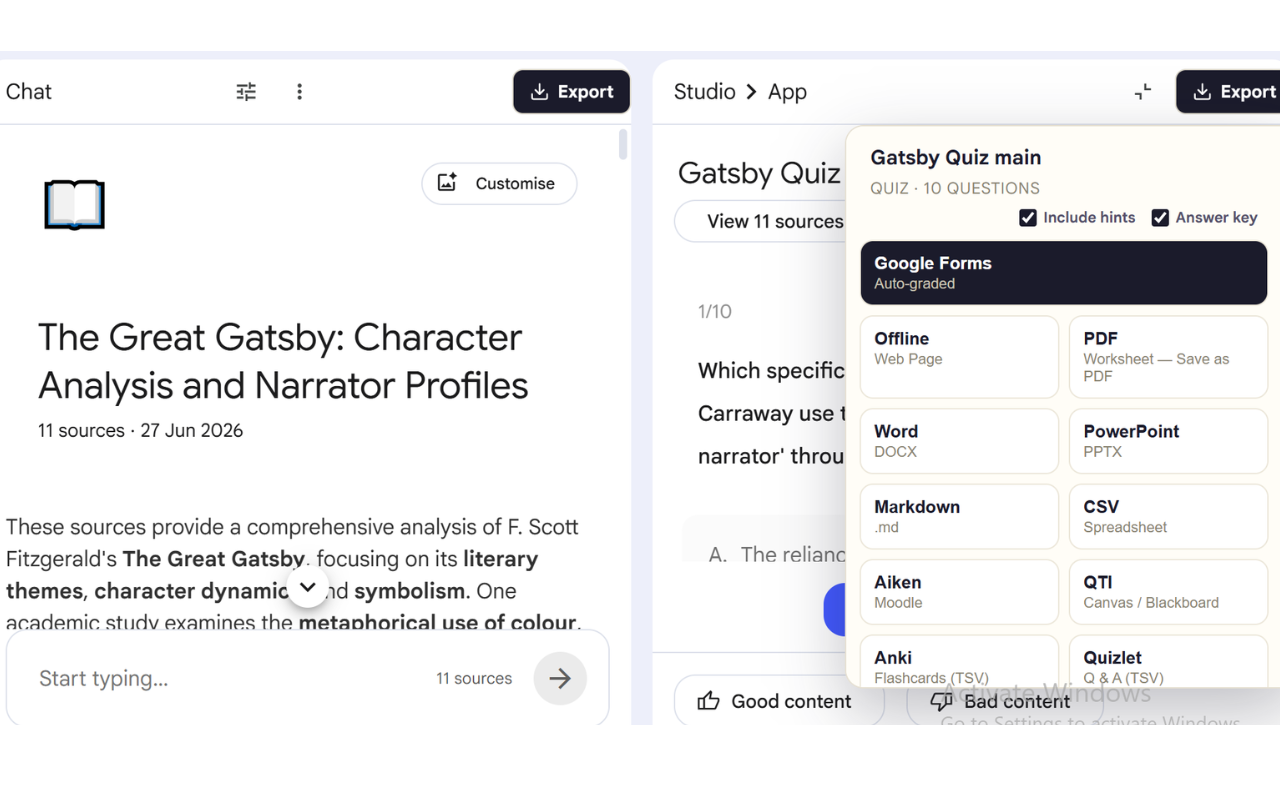This screenshot has width=1280, height=800.
Task: Choose QTI Canvas / Blackboard export
Action: coord(1168,592)
